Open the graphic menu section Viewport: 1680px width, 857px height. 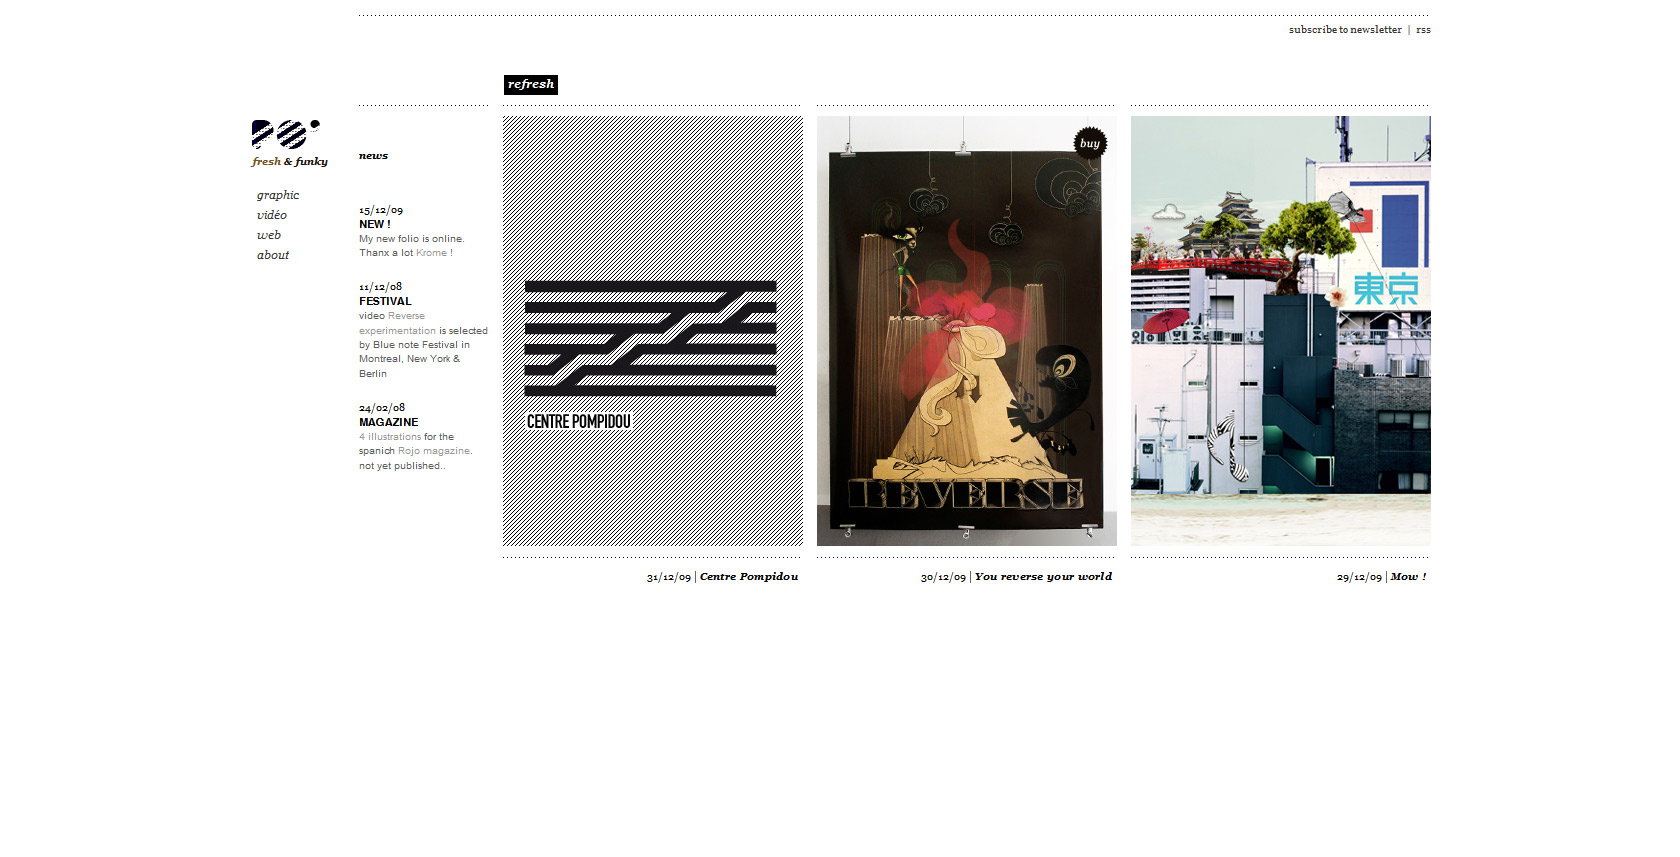(x=278, y=195)
